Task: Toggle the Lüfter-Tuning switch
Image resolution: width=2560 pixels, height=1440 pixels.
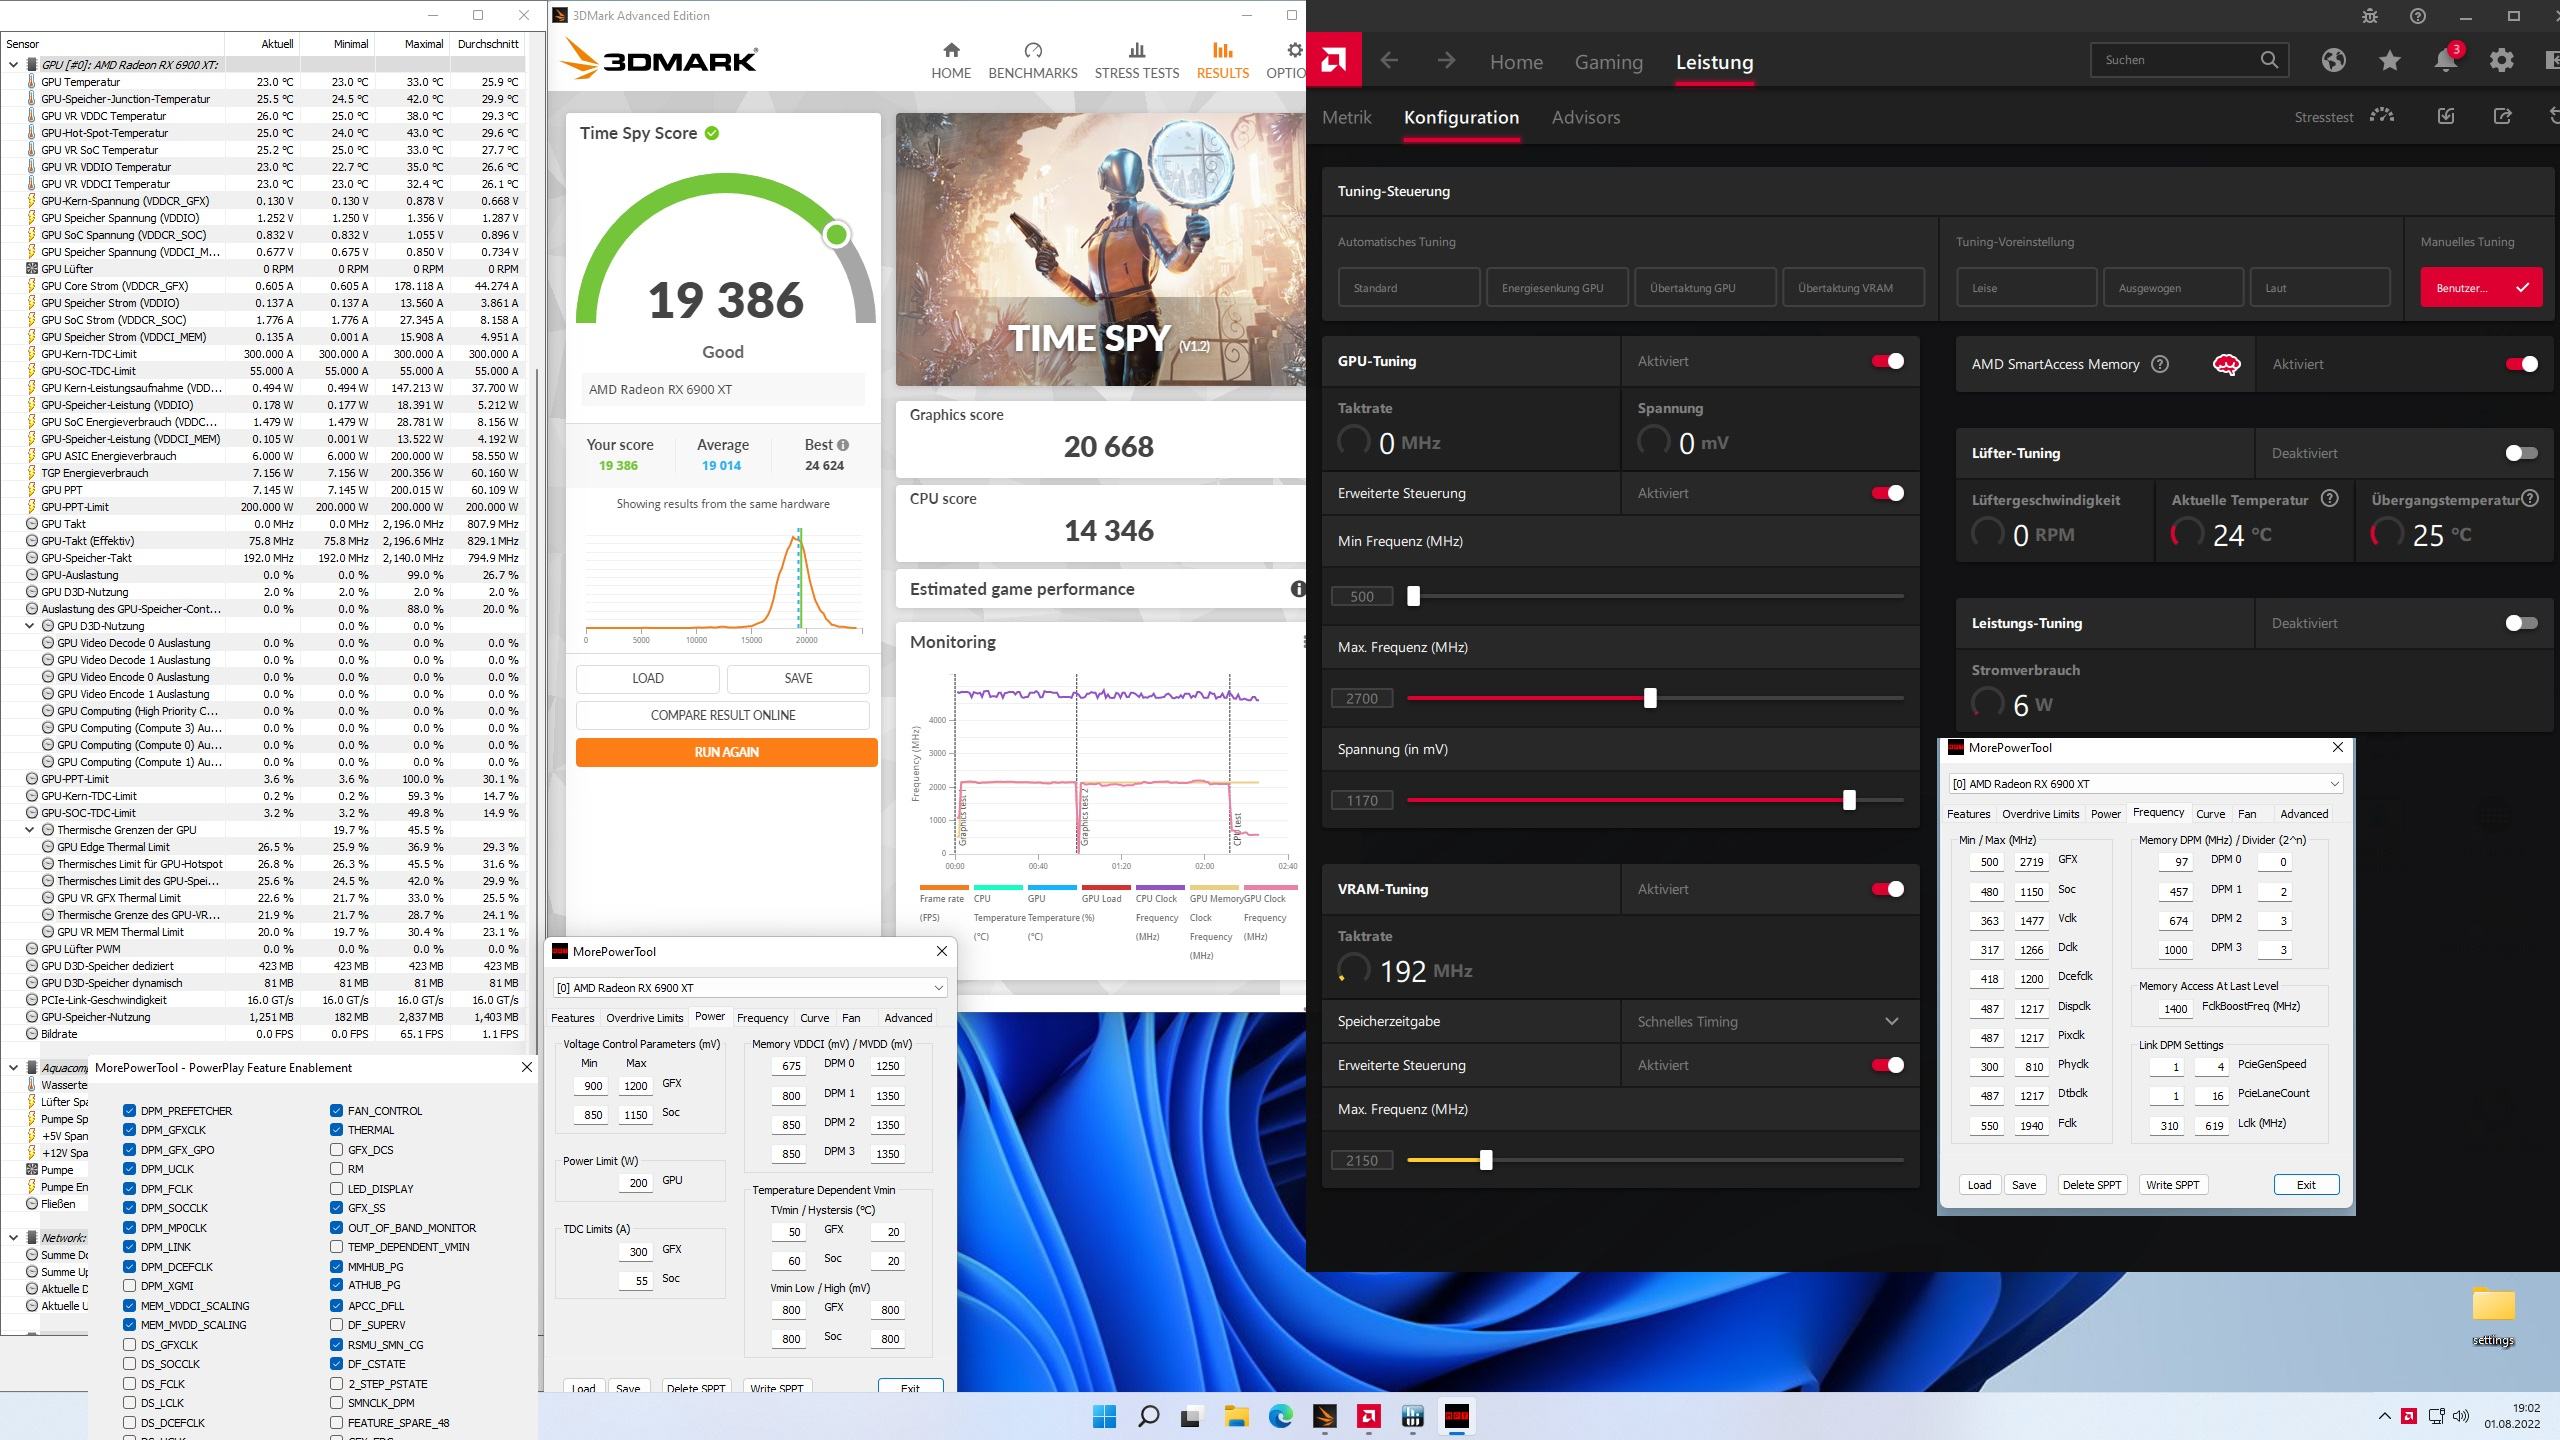Action: point(2520,453)
